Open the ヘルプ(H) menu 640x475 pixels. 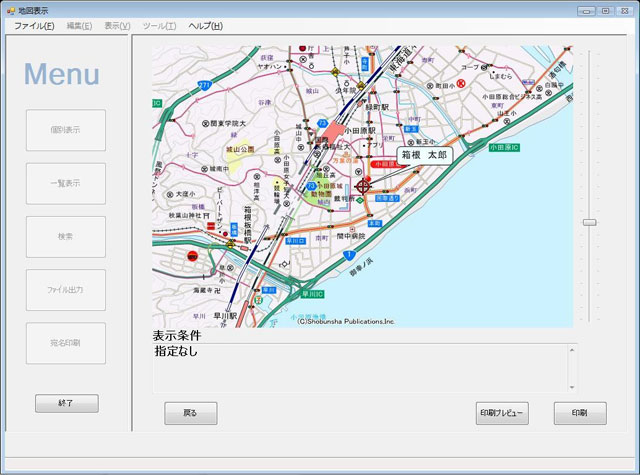click(205, 26)
